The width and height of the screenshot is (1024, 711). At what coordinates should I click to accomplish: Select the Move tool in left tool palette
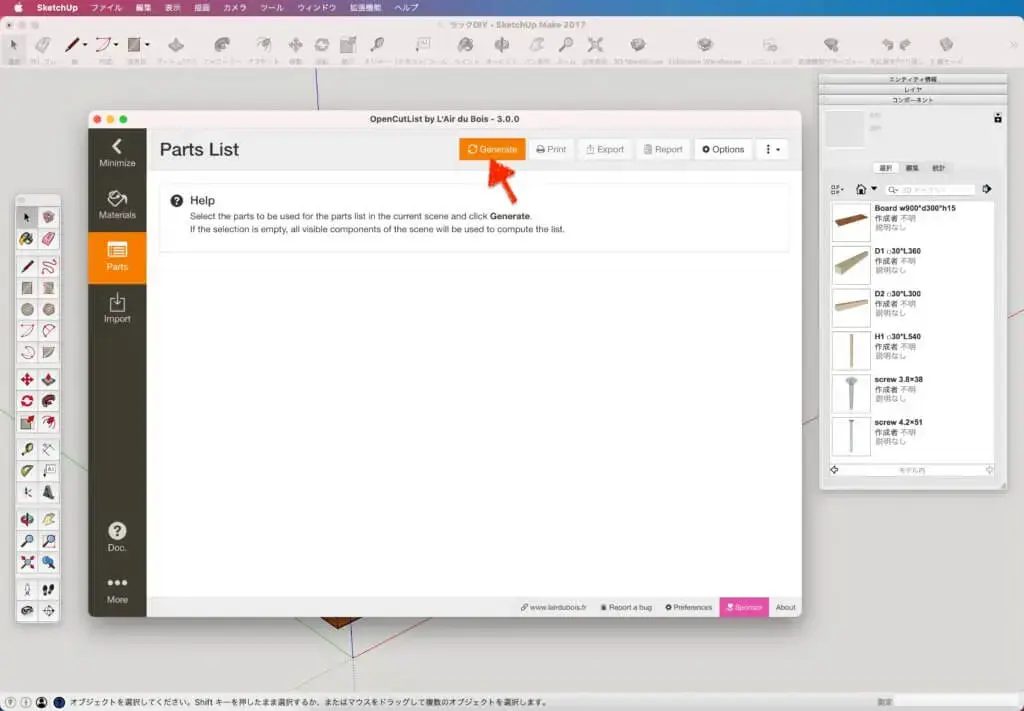(x=27, y=379)
